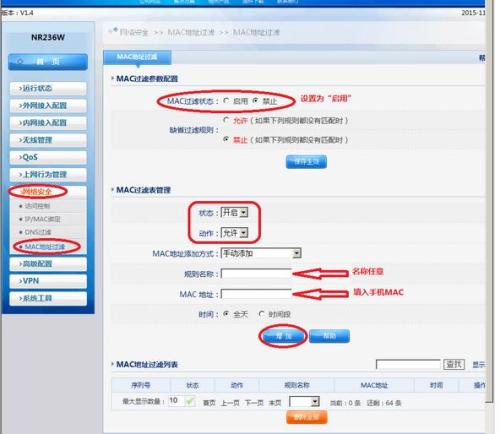Open dropdown arrow of MAC add method
Screen dimensions: 500x434
pyautogui.click(x=297, y=253)
